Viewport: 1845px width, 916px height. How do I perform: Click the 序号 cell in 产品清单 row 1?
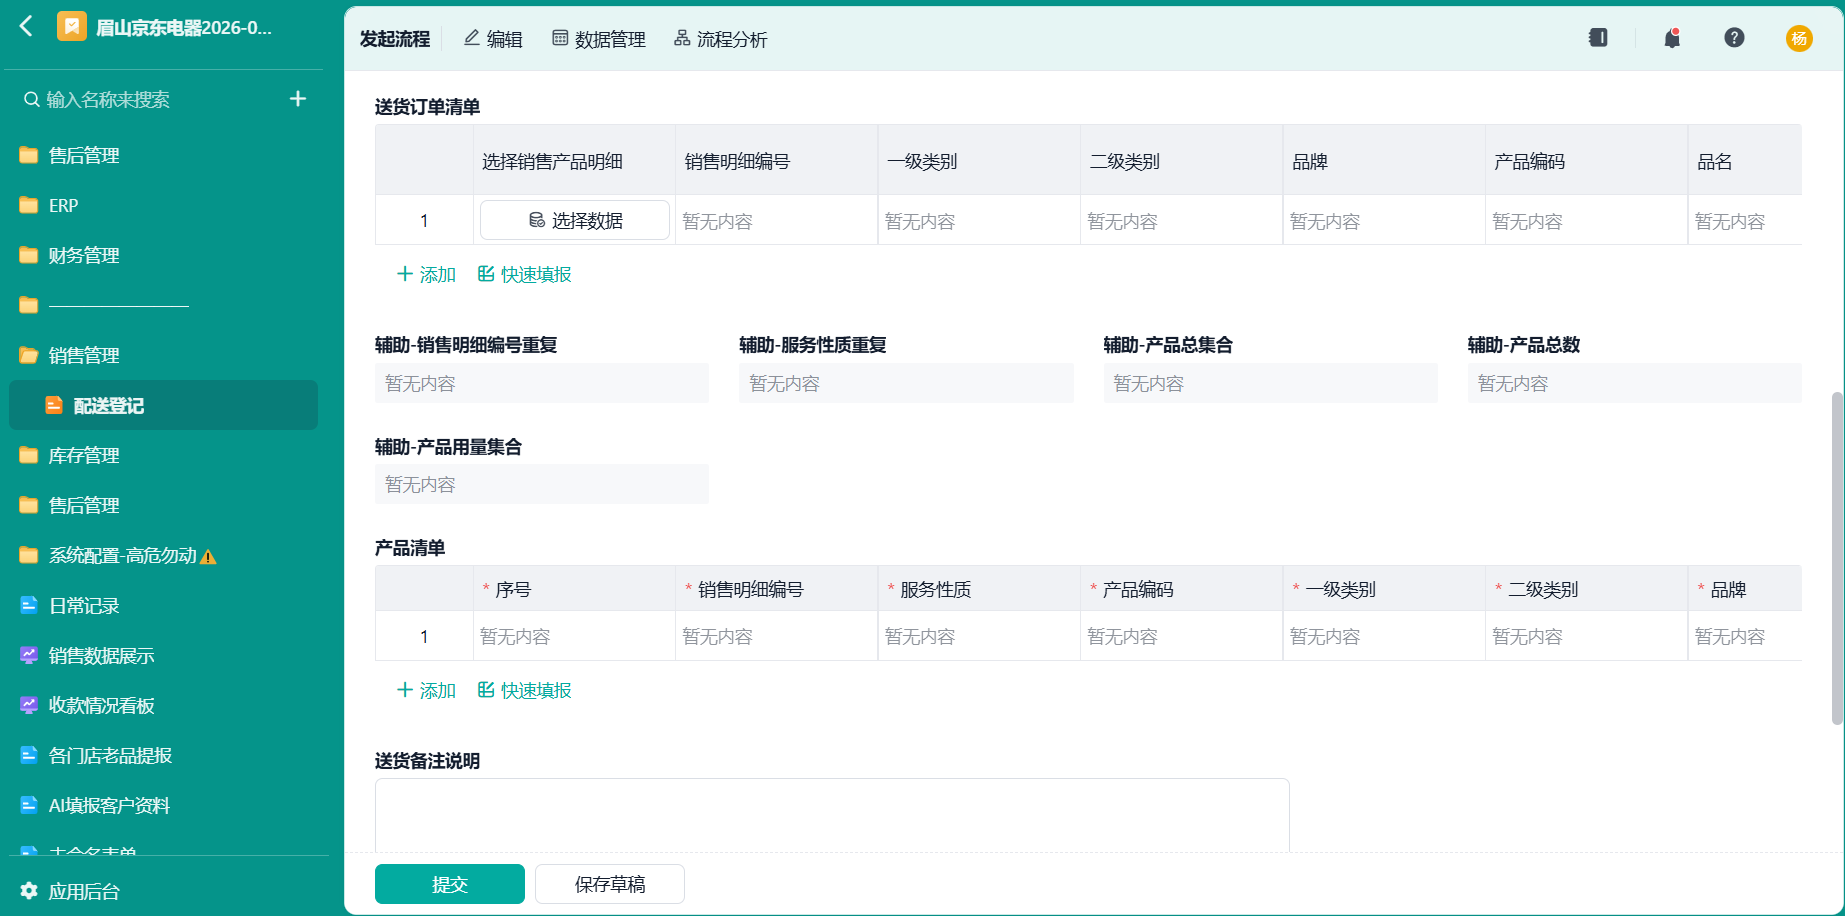574,636
